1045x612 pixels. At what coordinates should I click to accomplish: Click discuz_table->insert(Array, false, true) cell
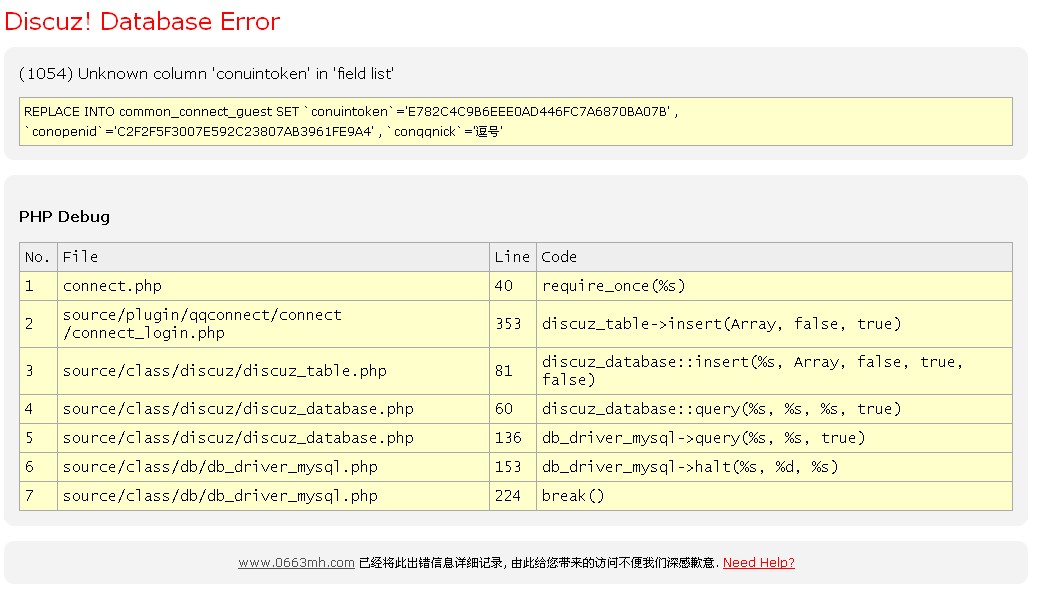point(774,324)
